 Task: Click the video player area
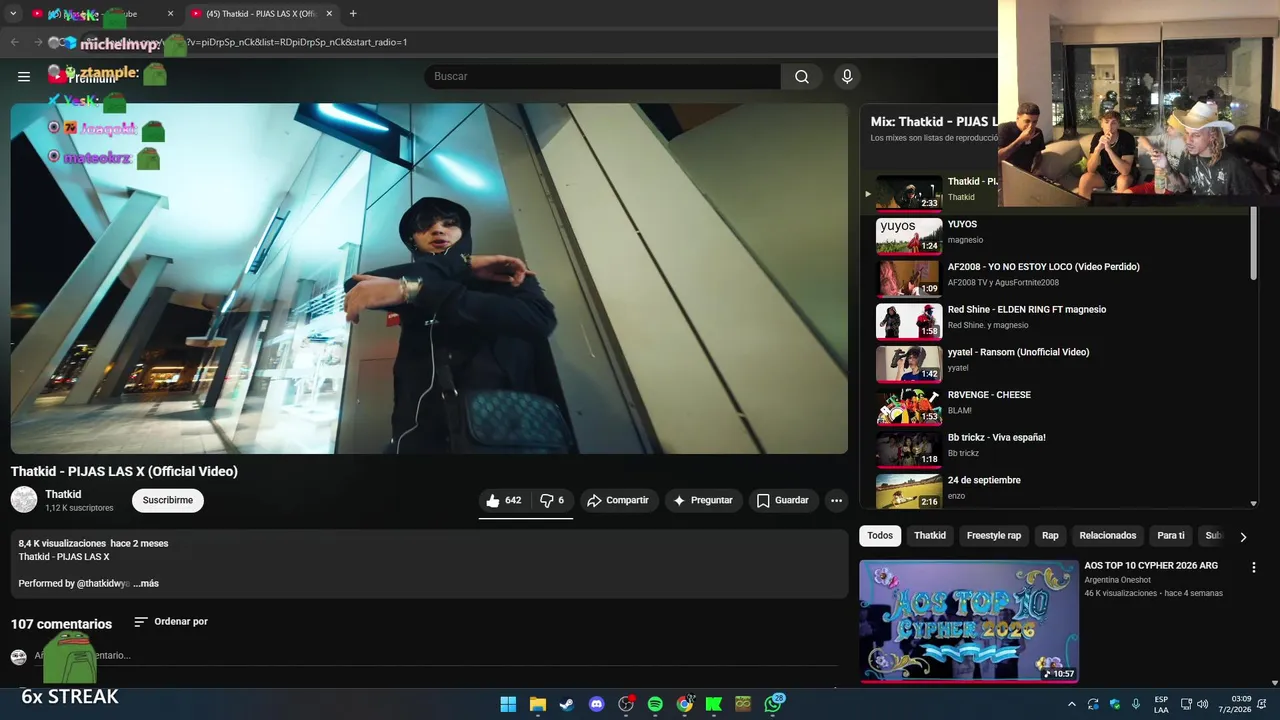(429, 279)
